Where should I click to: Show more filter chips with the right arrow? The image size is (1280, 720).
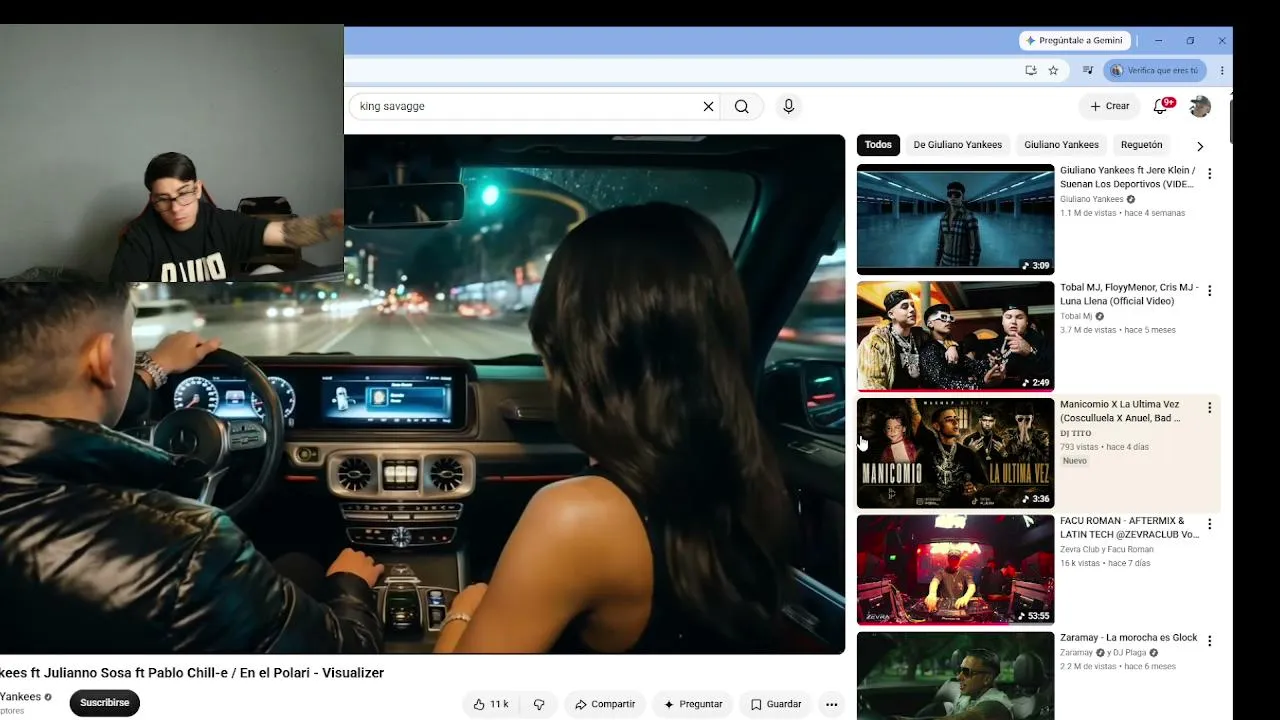pos(1200,146)
